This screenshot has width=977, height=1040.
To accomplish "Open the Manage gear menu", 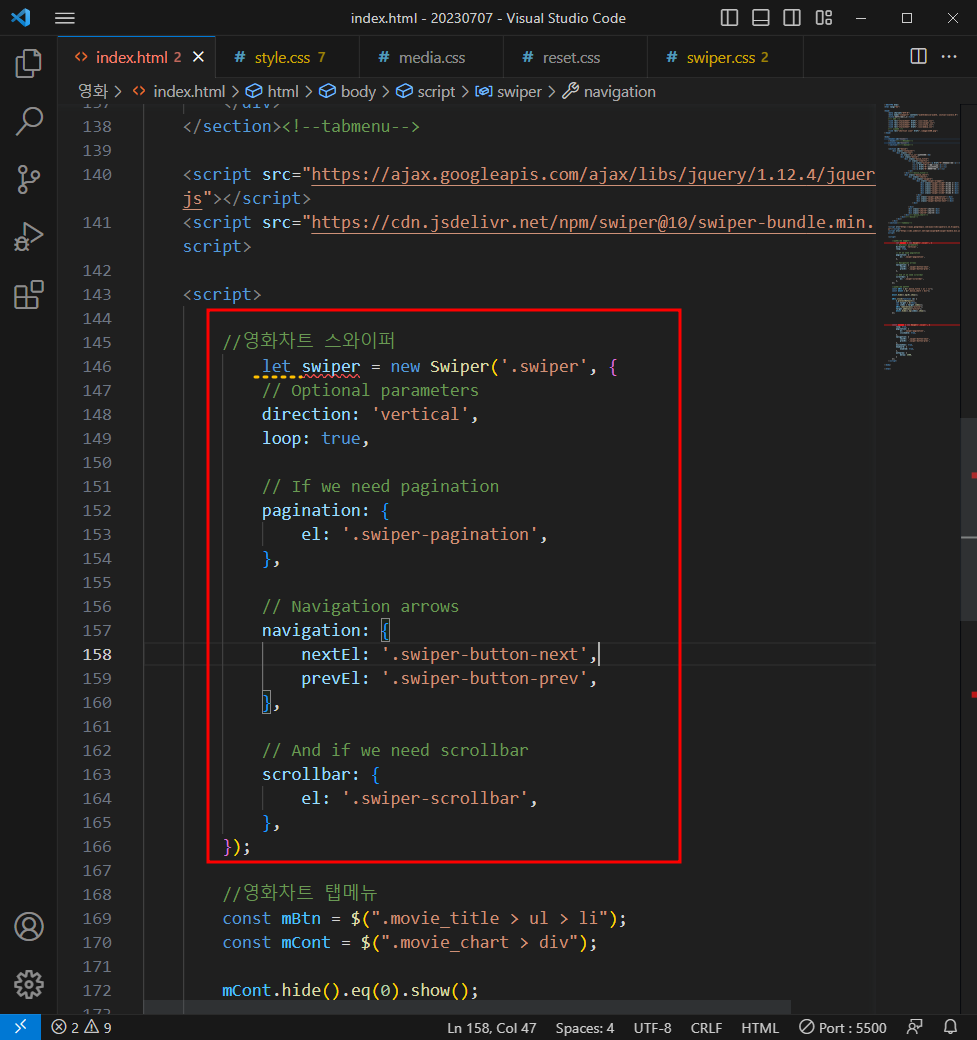I will (29, 984).
